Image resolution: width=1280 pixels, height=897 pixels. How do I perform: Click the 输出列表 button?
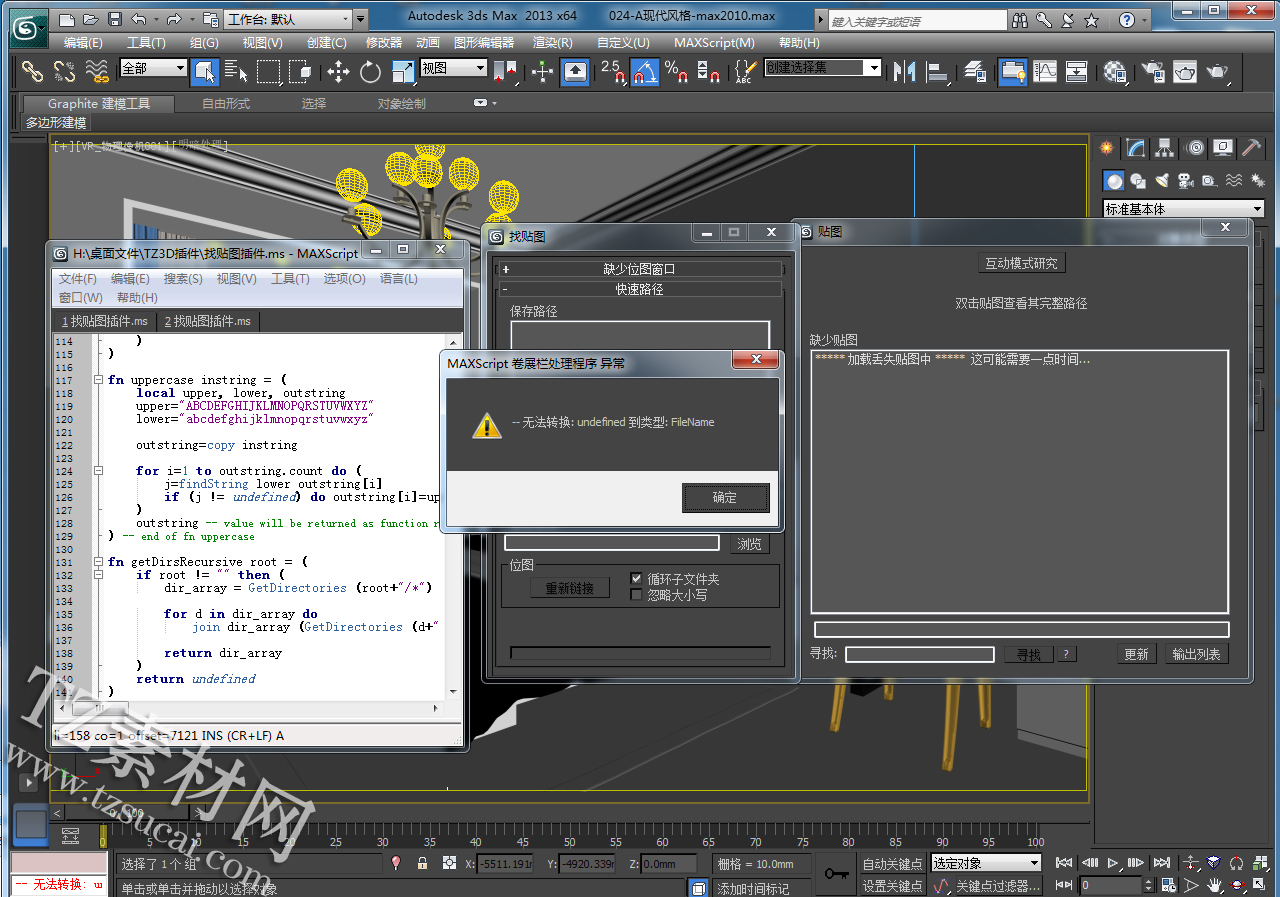(1196, 654)
